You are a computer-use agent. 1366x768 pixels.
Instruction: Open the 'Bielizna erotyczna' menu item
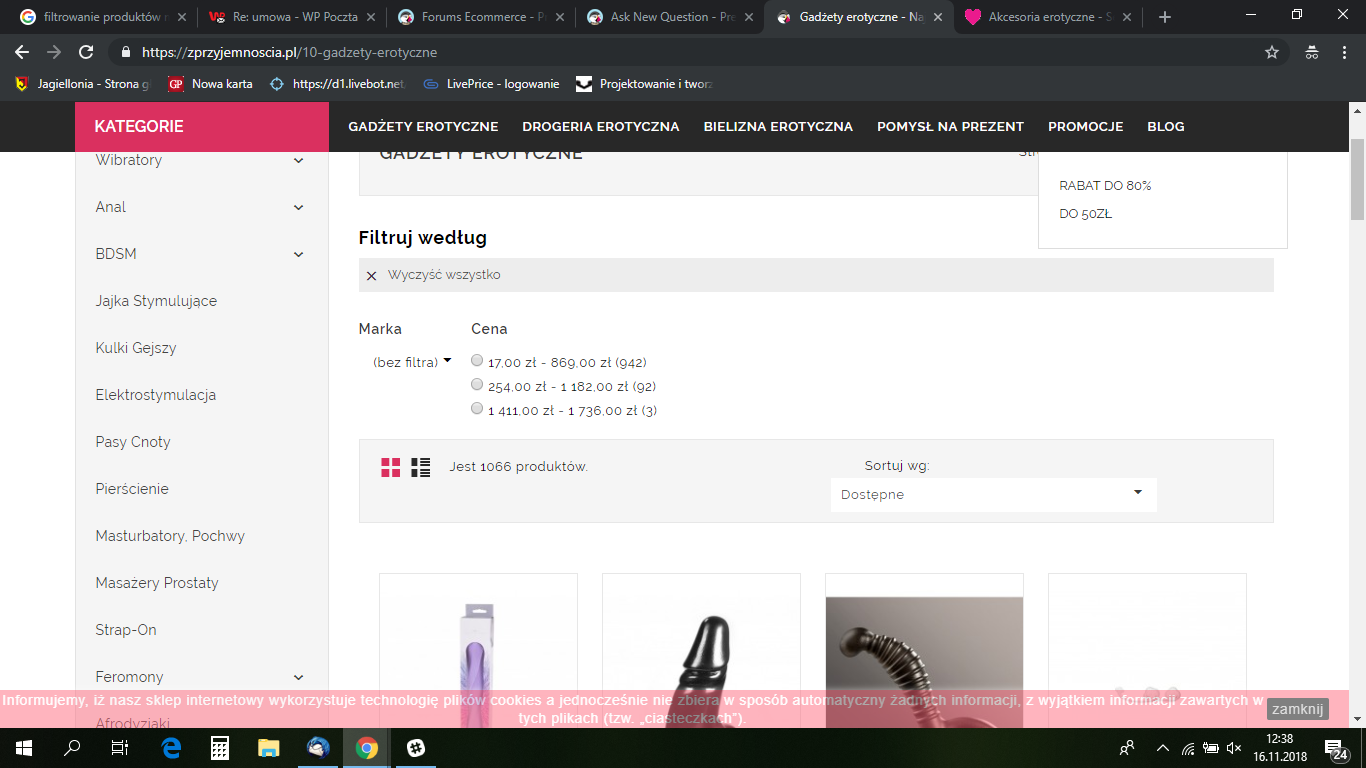coord(778,127)
